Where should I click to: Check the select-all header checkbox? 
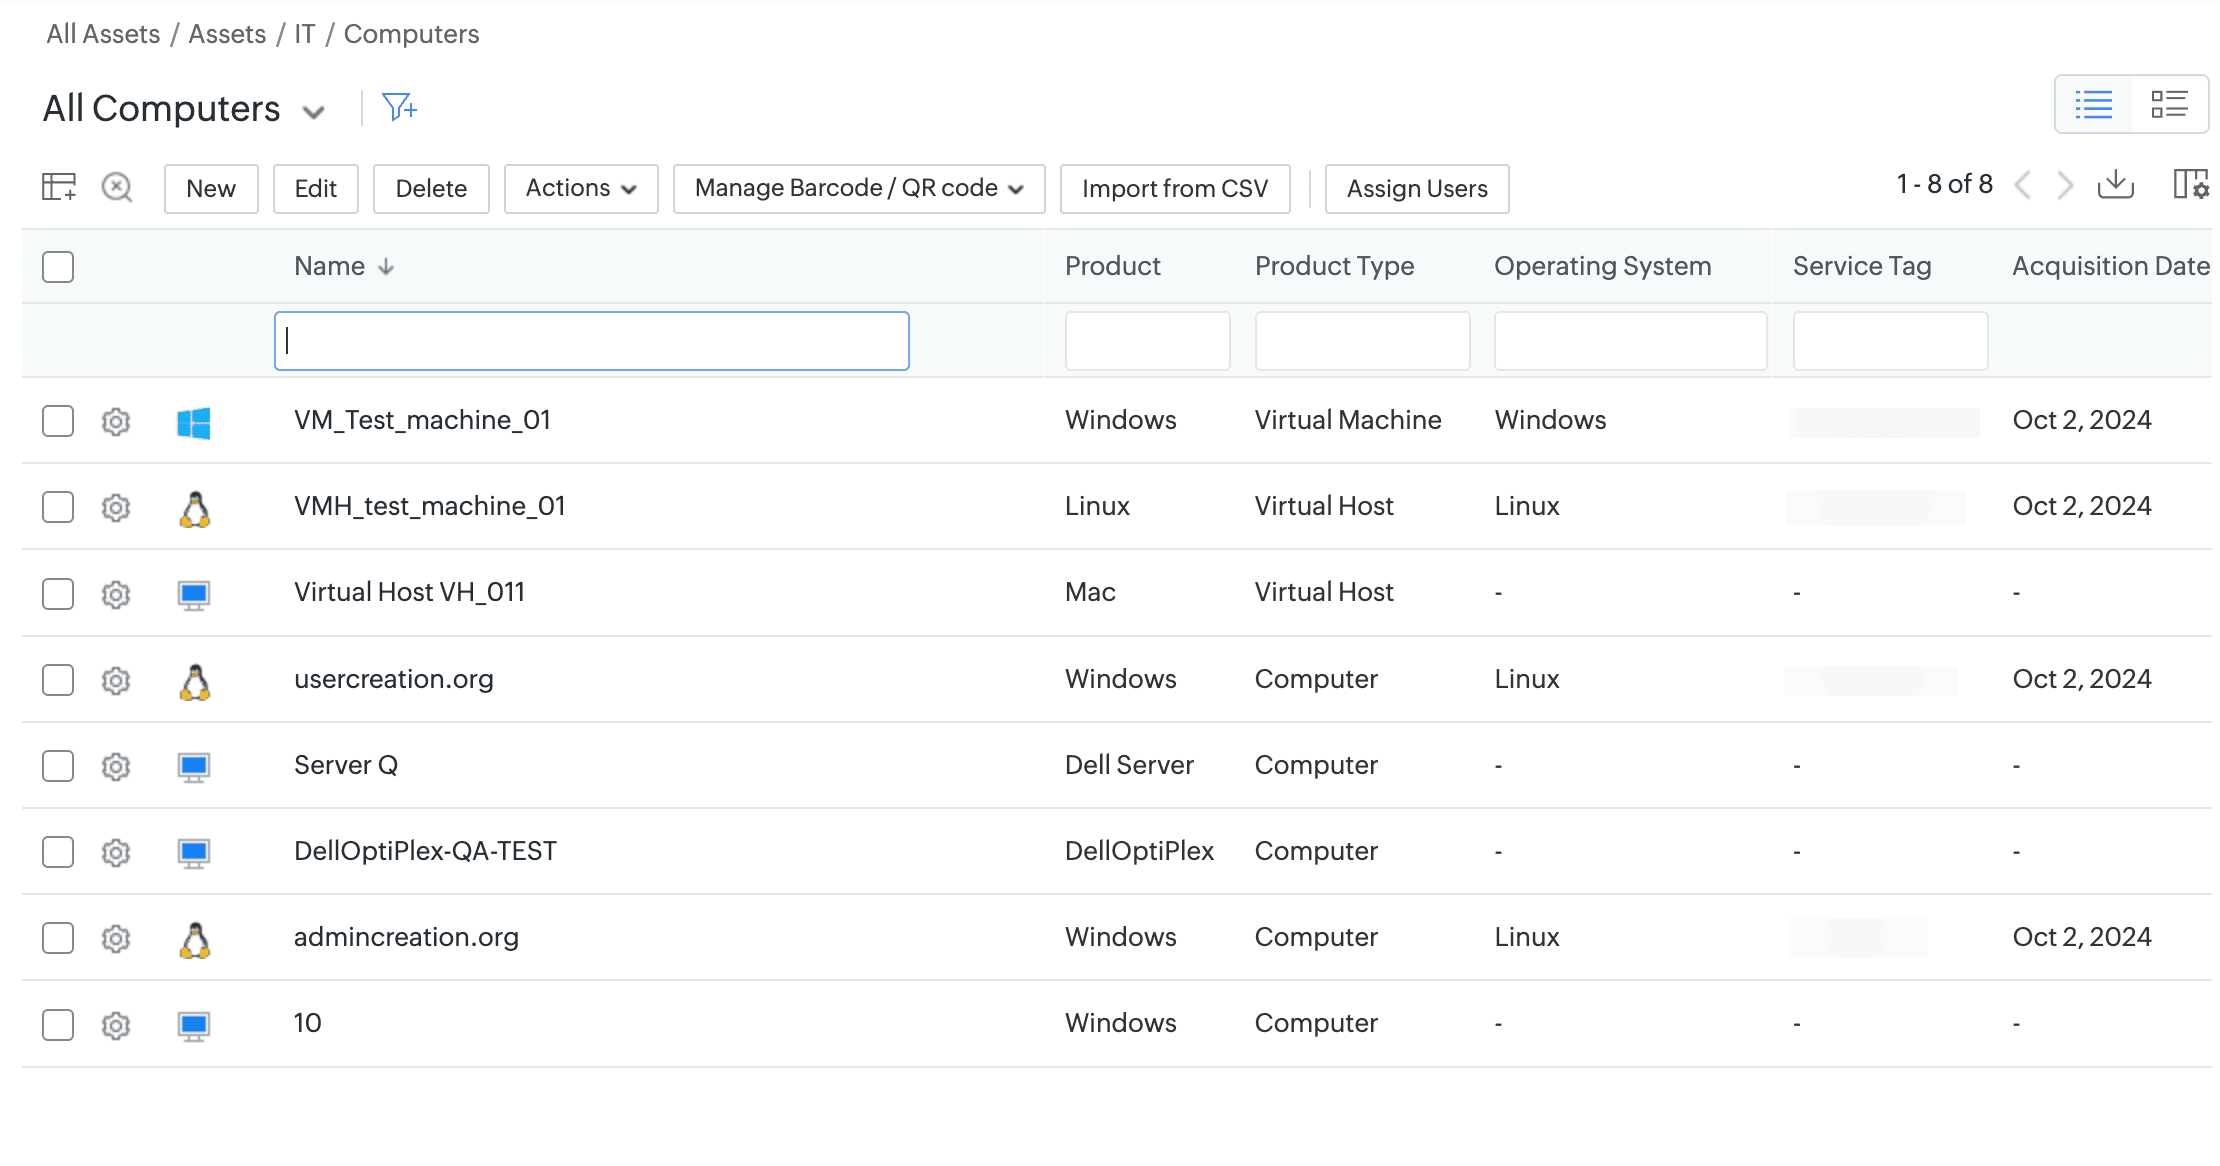pyautogui.click(x=58, y=267)
